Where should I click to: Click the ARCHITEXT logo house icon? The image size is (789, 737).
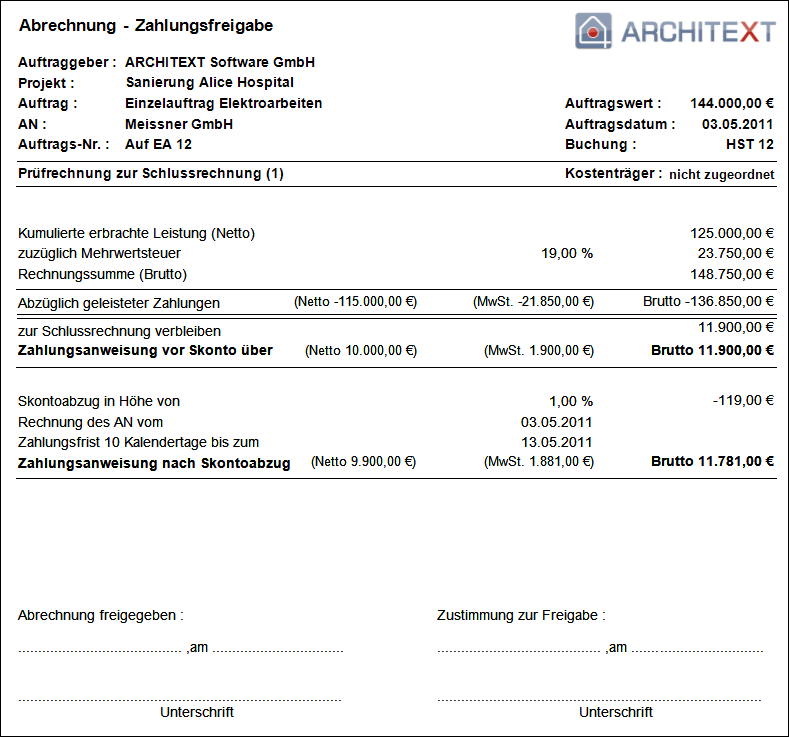point(593,31)
